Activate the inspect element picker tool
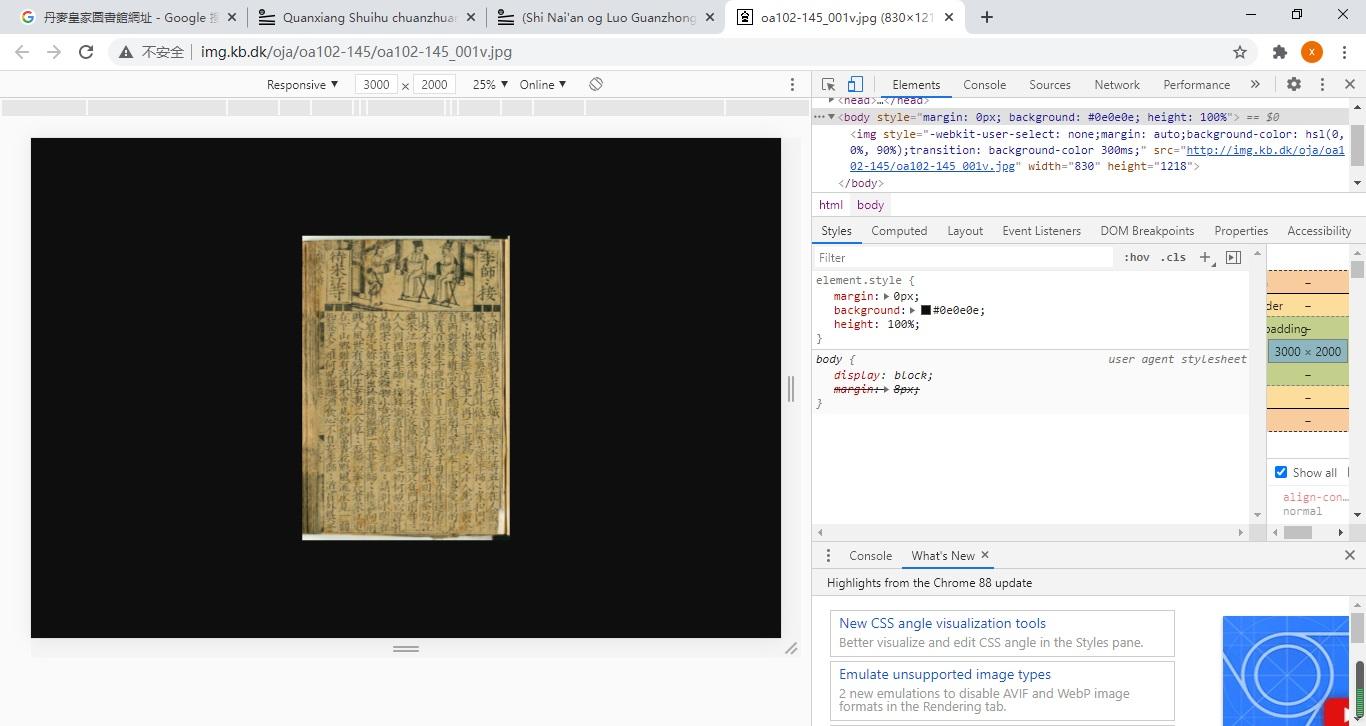 pos(828,85)
